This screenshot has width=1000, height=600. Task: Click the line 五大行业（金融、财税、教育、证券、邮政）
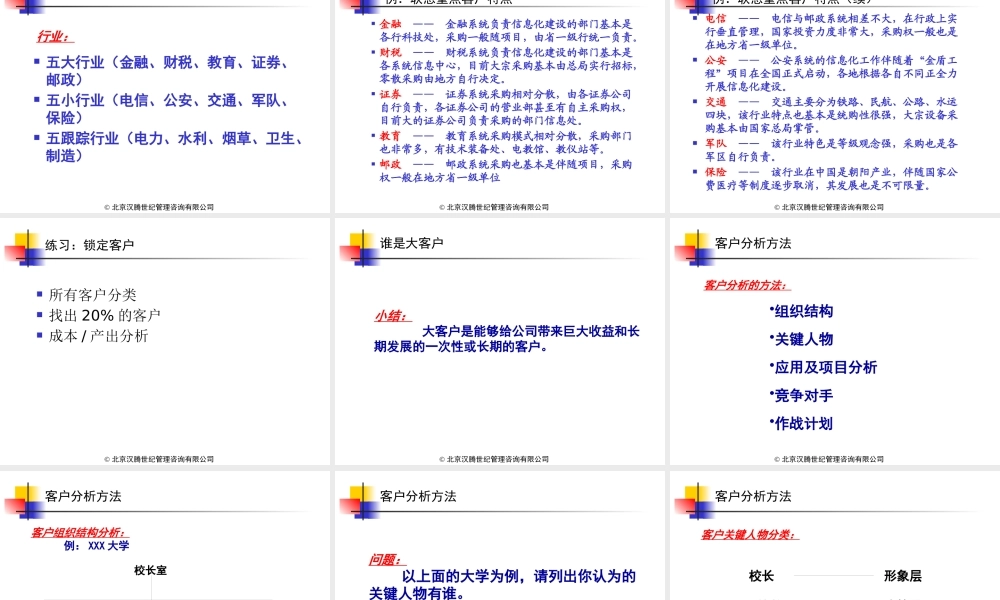pyautogui.click(x=167, y=71)
